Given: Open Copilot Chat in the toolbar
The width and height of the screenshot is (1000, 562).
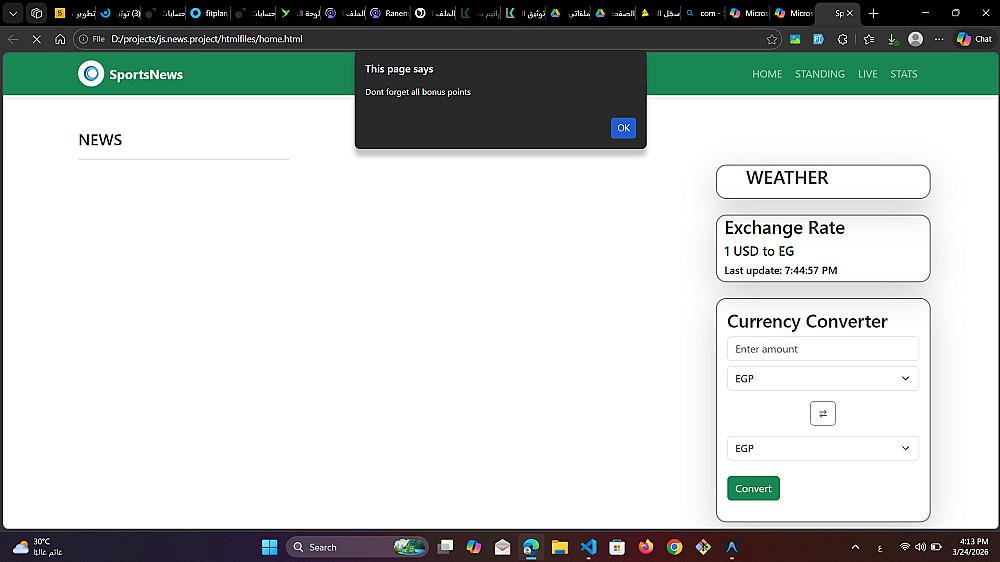Looking at the screenshot, I should (974, 39).
